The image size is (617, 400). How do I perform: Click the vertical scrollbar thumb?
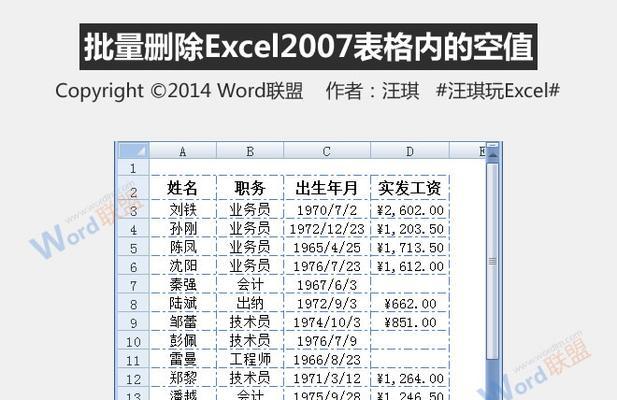[x=492, y=261]
